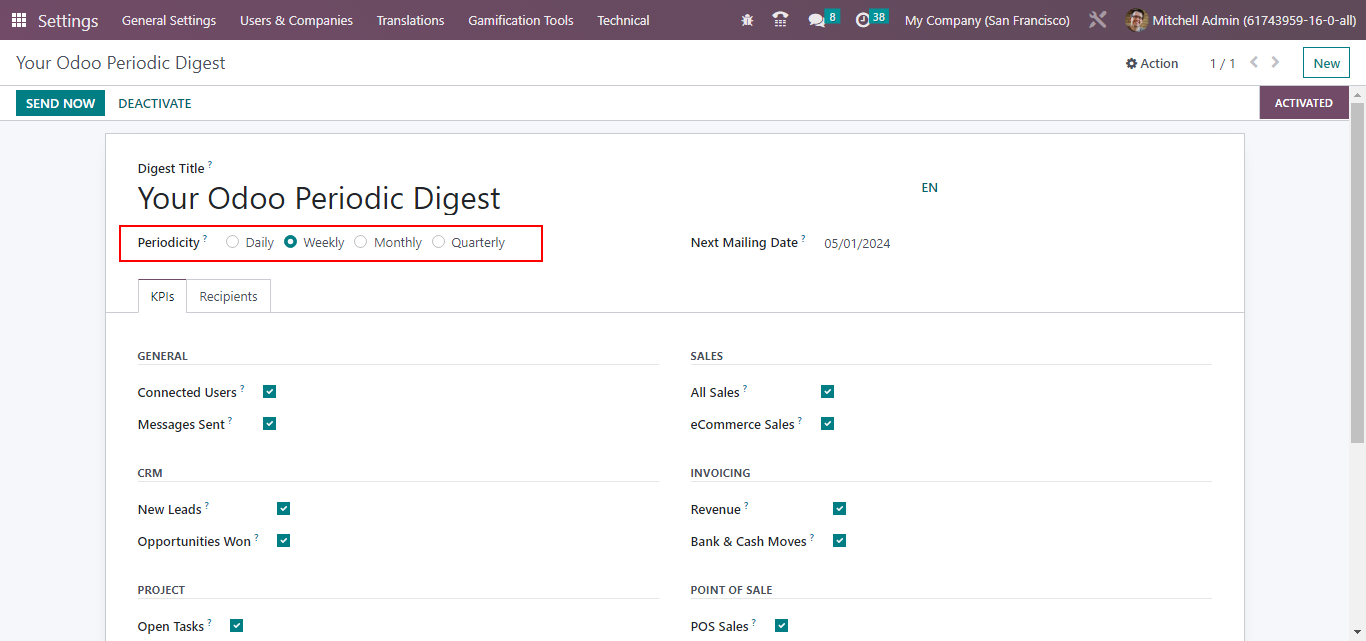Uncheck the Revenue checkbox

(839, 509)
